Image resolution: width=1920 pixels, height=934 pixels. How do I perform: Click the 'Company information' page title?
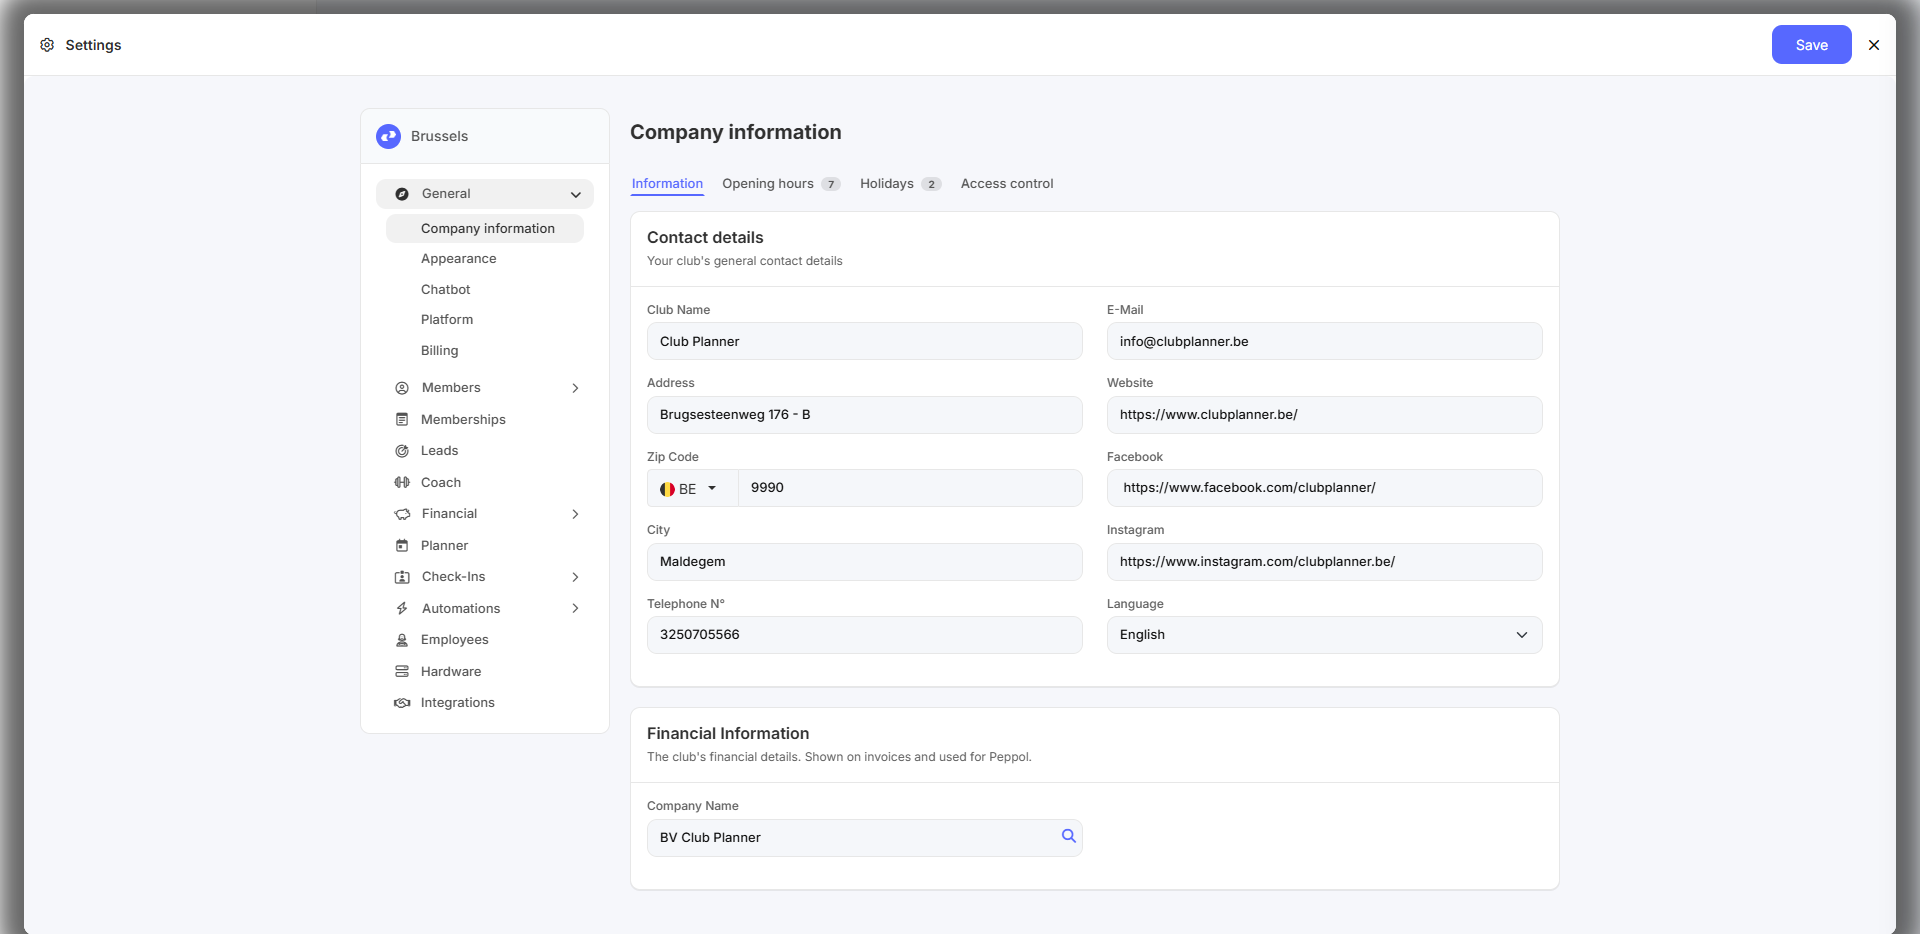point(736,132)
